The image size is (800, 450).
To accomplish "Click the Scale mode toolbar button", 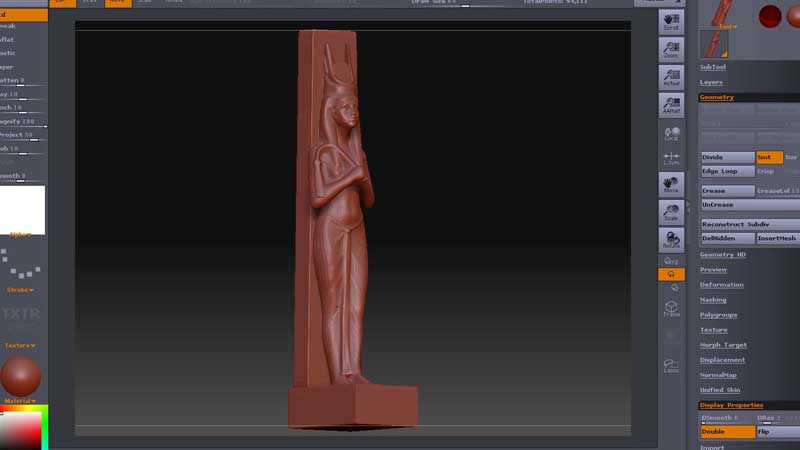I will (145, 3).
